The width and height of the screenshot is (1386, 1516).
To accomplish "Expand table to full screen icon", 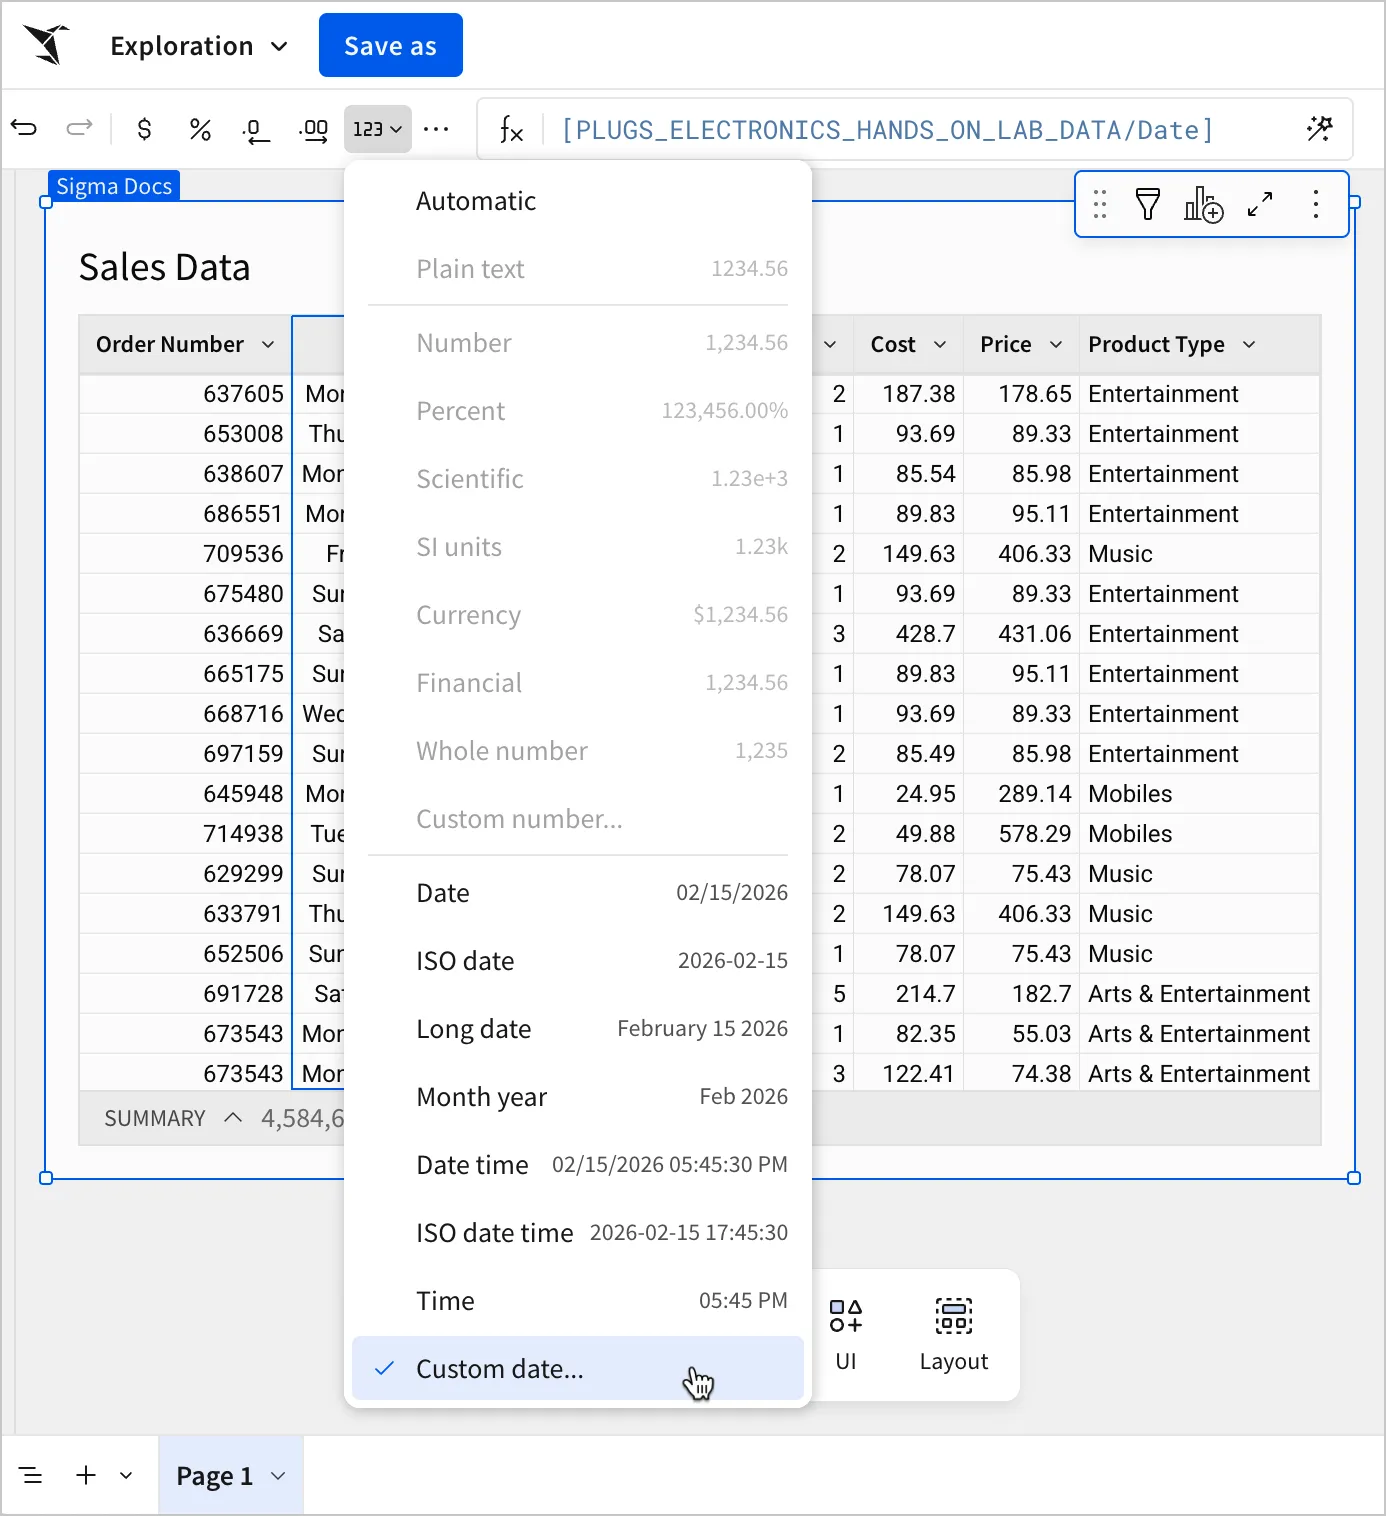I will click(1260, 204).
